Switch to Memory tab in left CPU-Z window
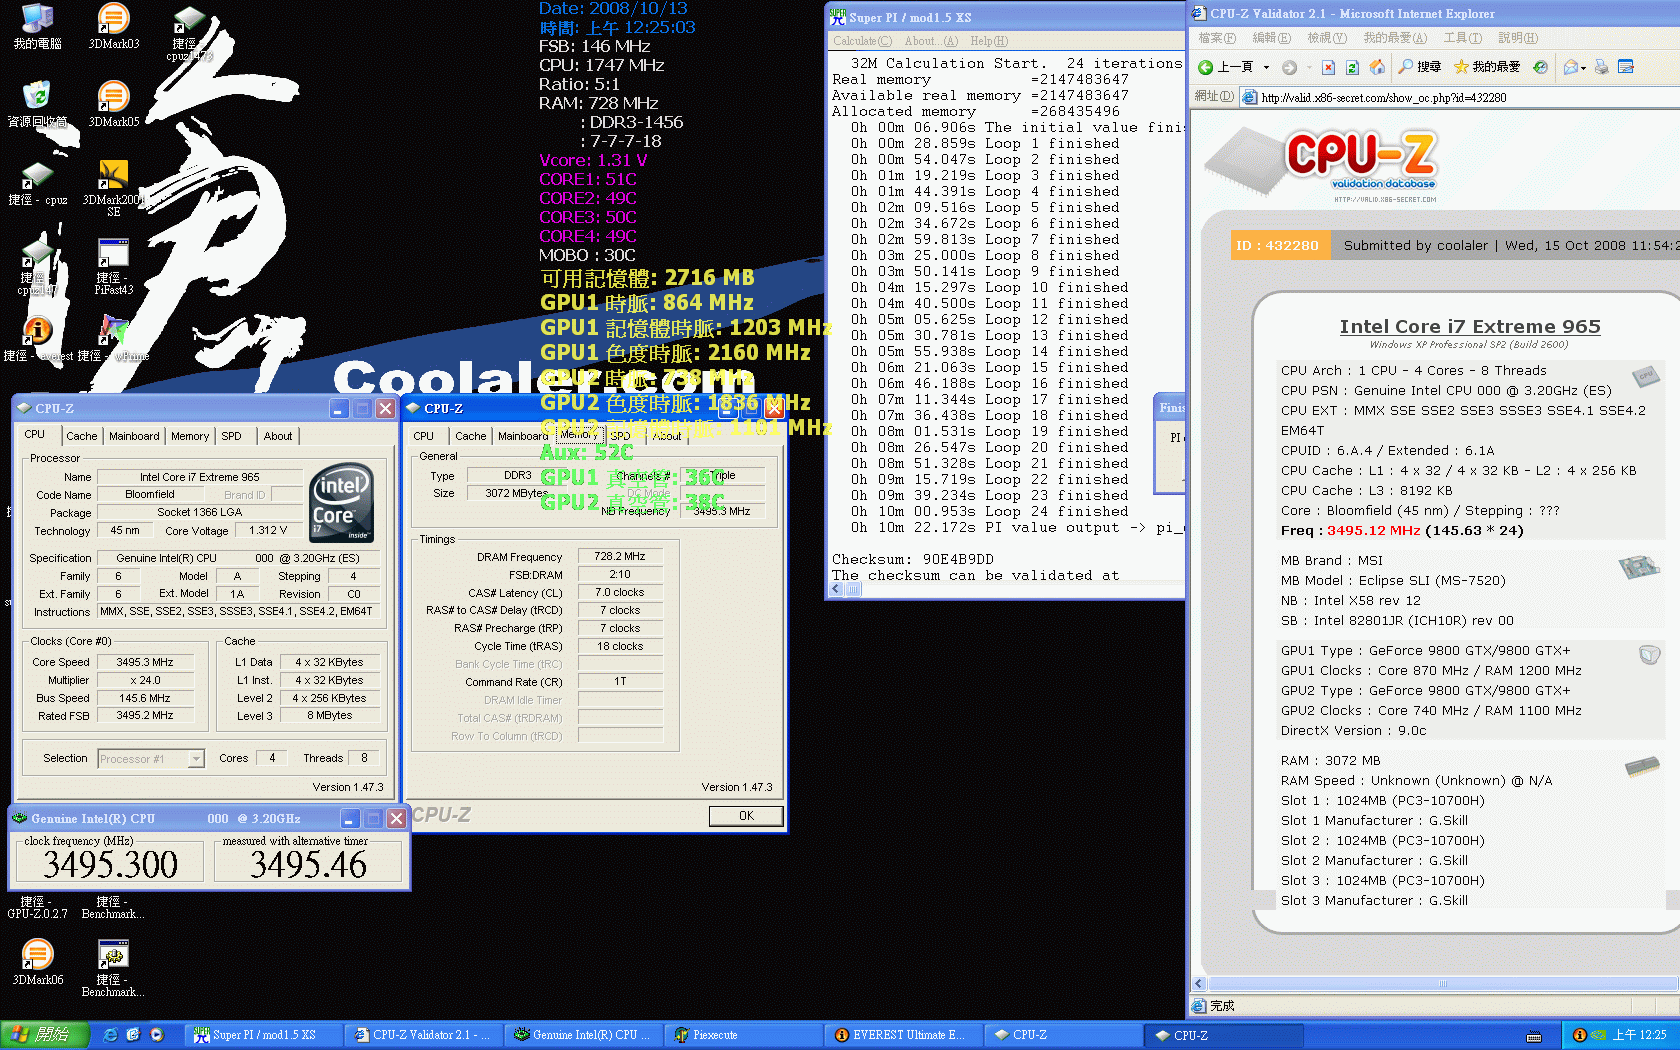This screenshot has height=1050, width=1680. pyautogui.click(x=190, y=436)
